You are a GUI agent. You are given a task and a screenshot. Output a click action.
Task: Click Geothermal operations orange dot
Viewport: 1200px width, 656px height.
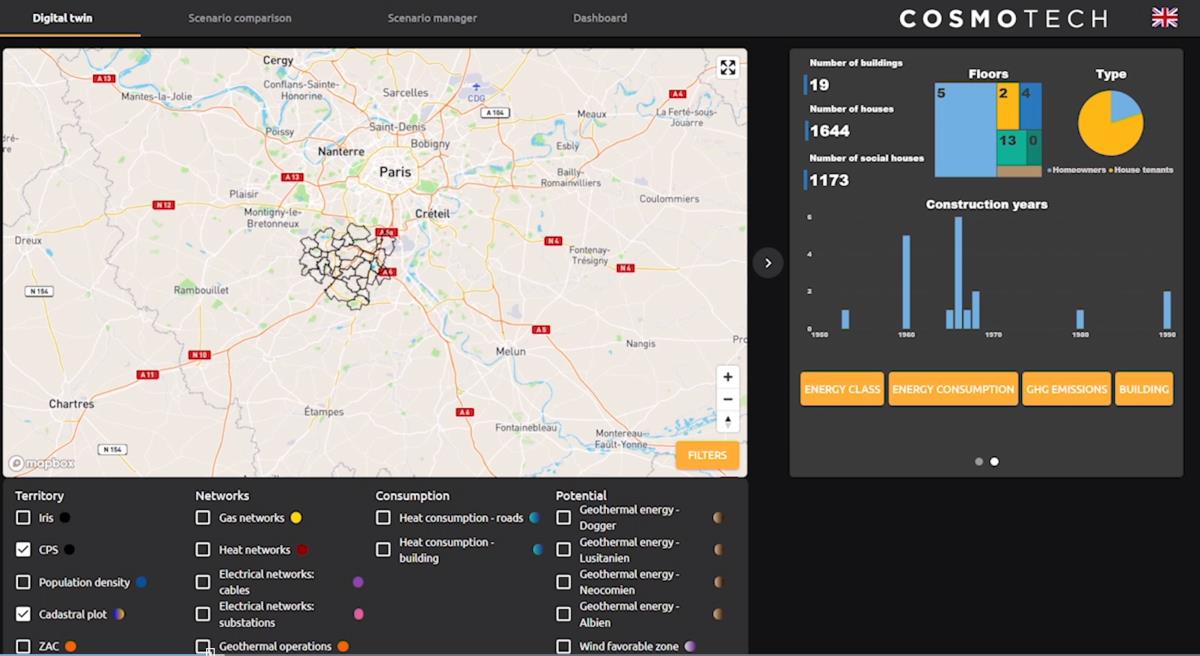click(343, 646)
